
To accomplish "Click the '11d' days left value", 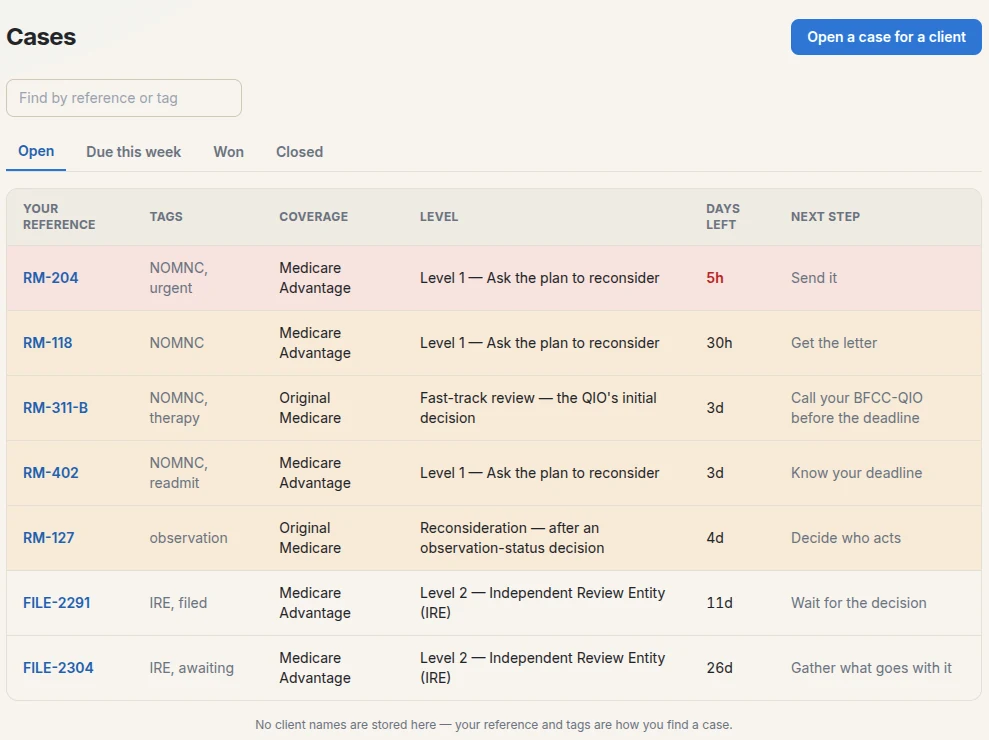I will 719,602.
